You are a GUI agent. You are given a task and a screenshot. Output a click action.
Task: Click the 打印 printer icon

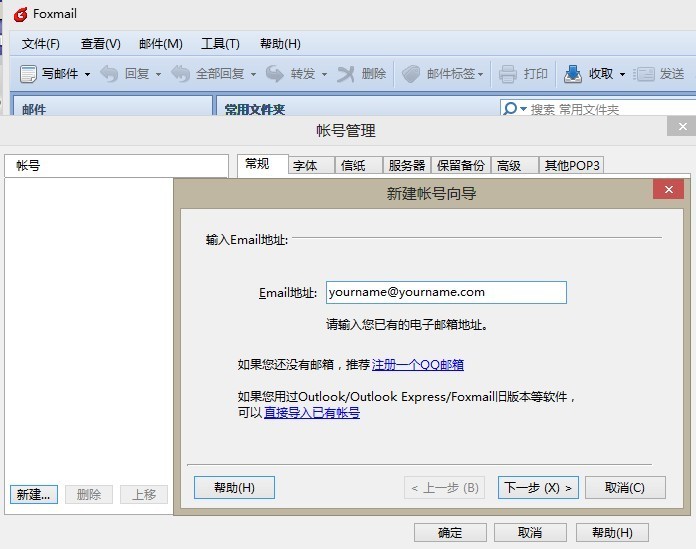508,74
